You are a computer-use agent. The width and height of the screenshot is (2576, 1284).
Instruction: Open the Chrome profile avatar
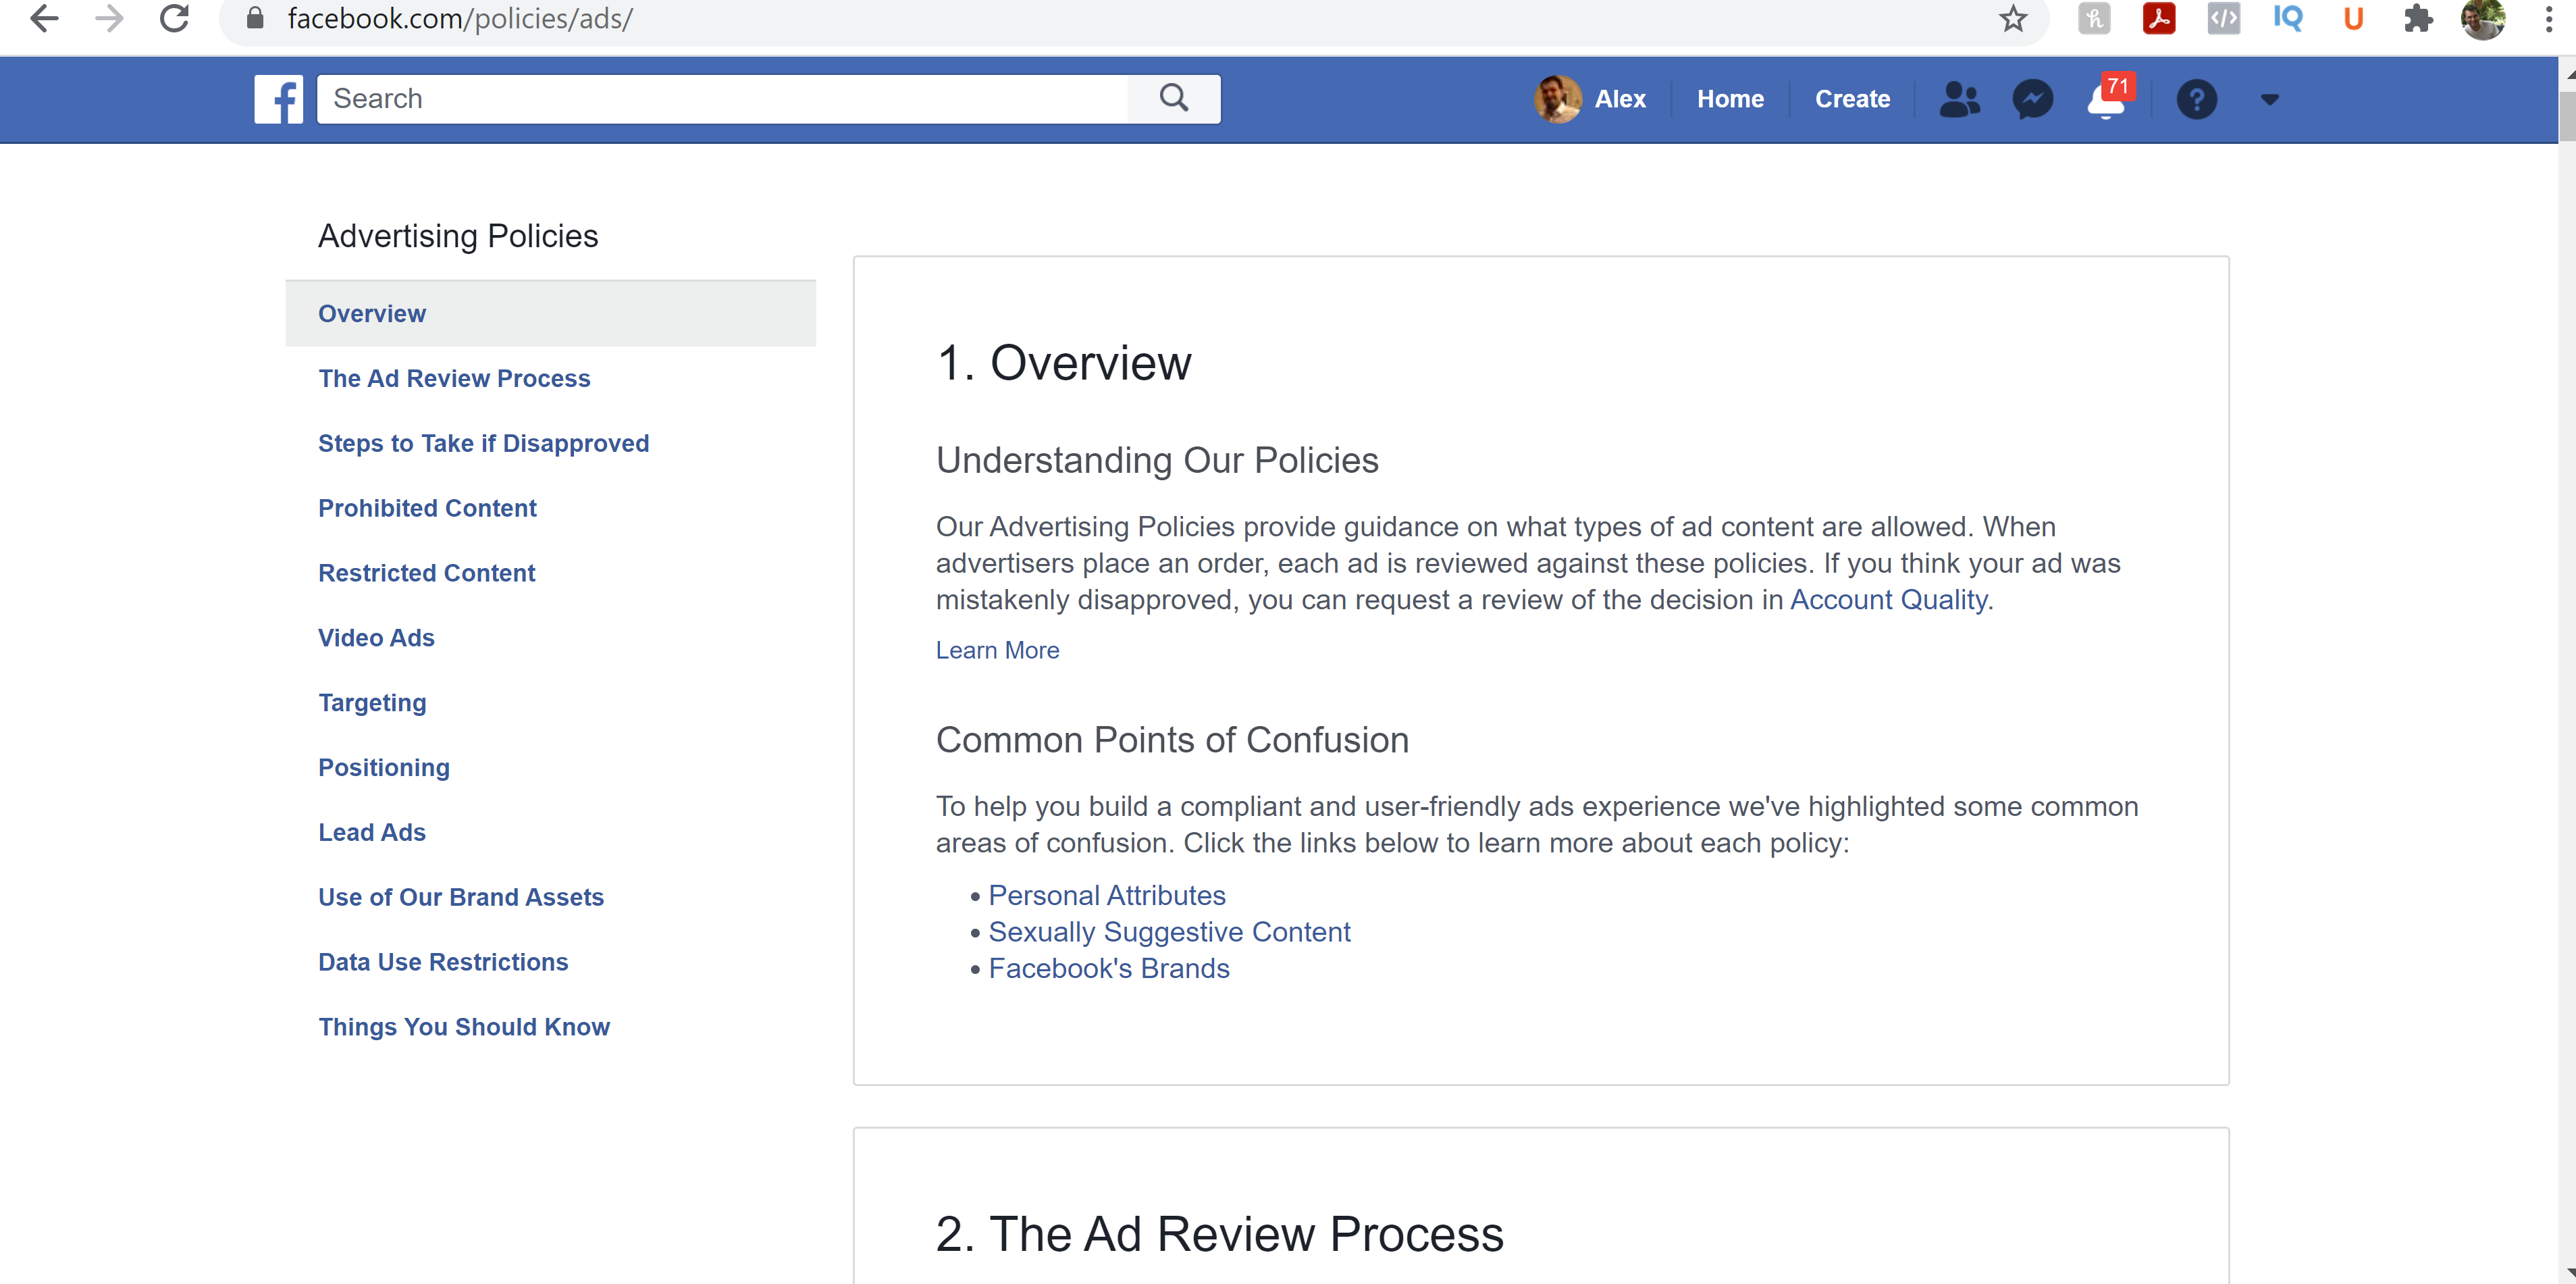(x=2483, y=18)
